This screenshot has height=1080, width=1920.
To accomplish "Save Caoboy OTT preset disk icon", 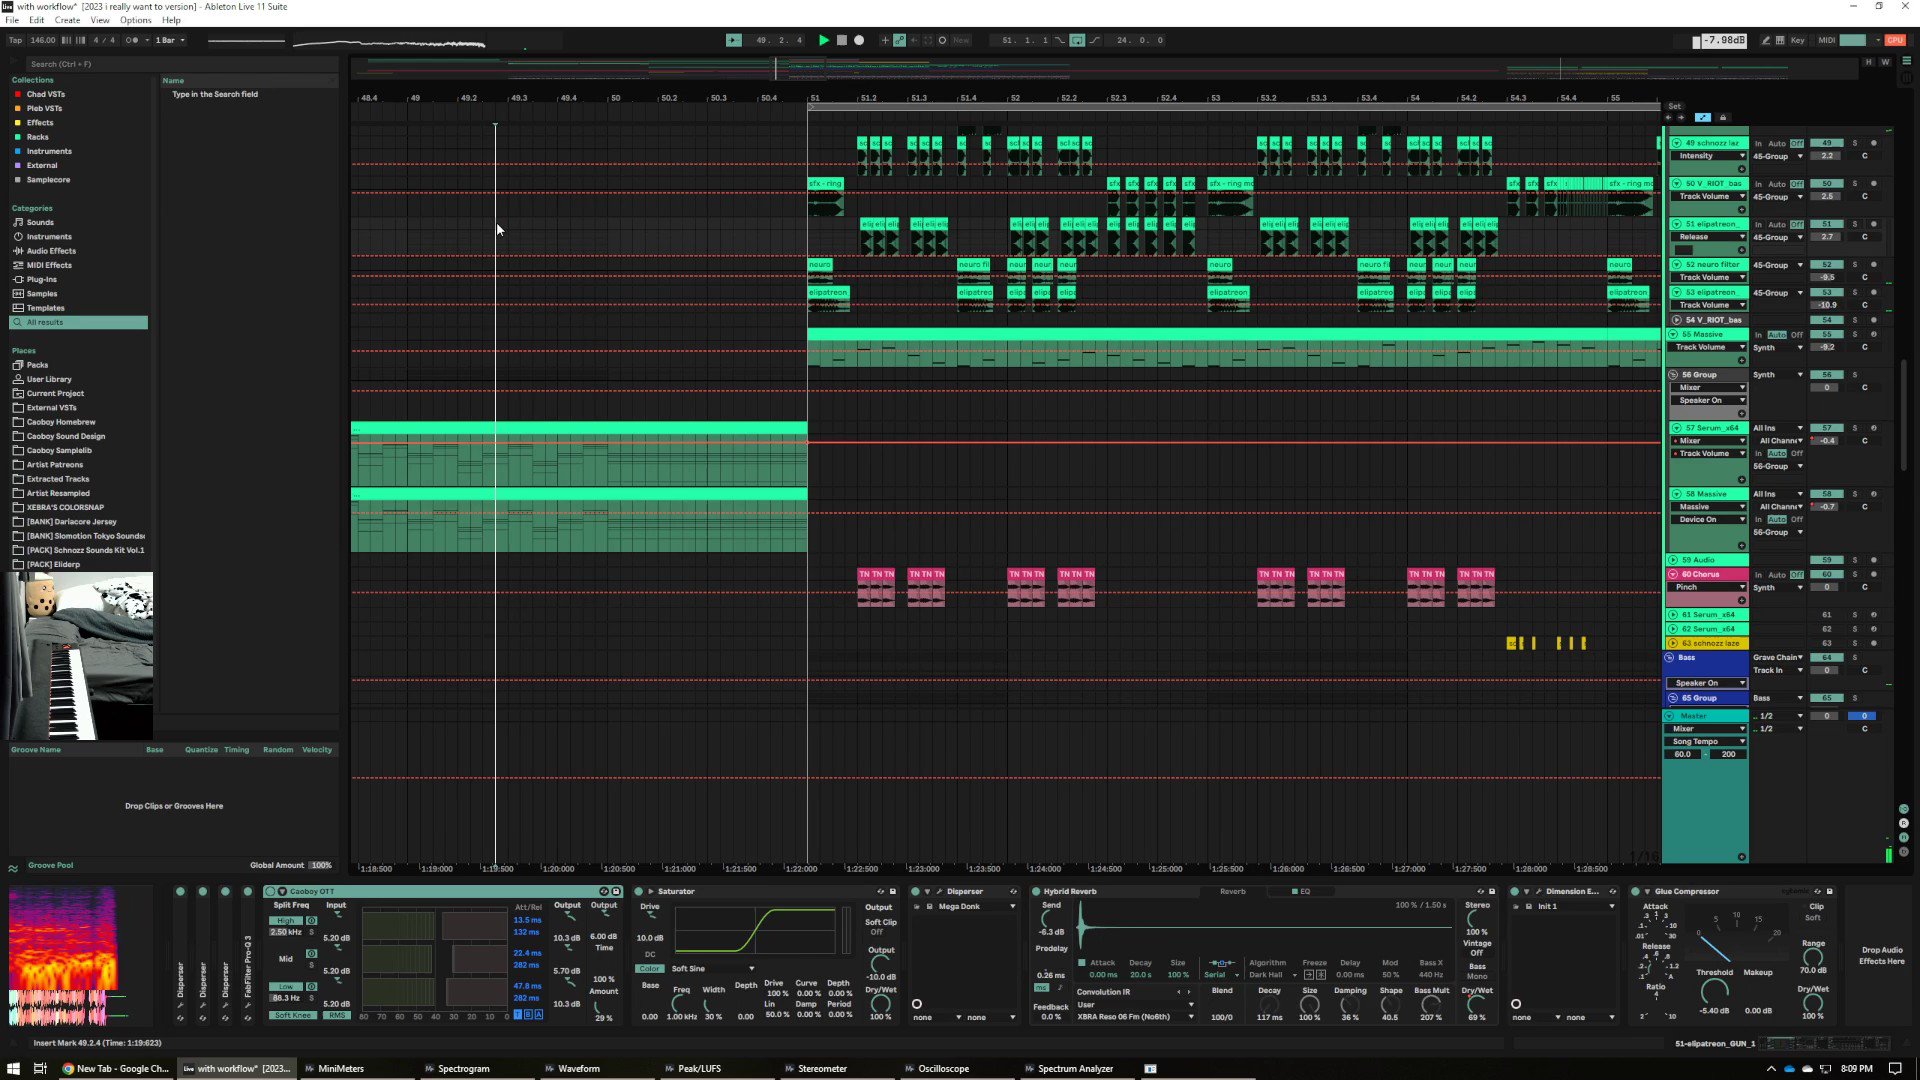I will [616, 891].
